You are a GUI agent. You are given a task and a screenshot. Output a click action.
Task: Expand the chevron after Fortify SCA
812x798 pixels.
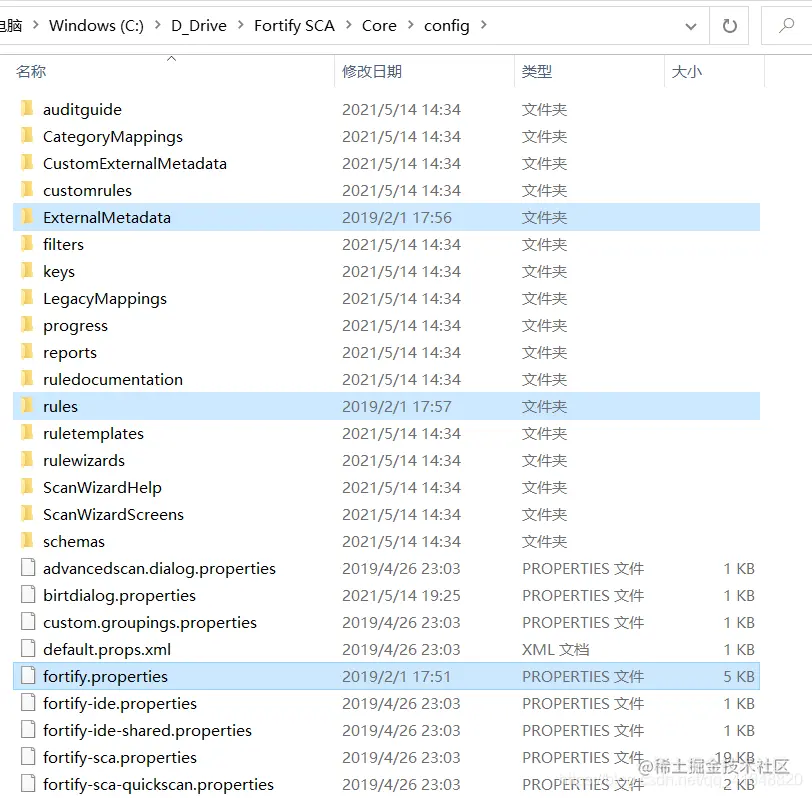349,25
